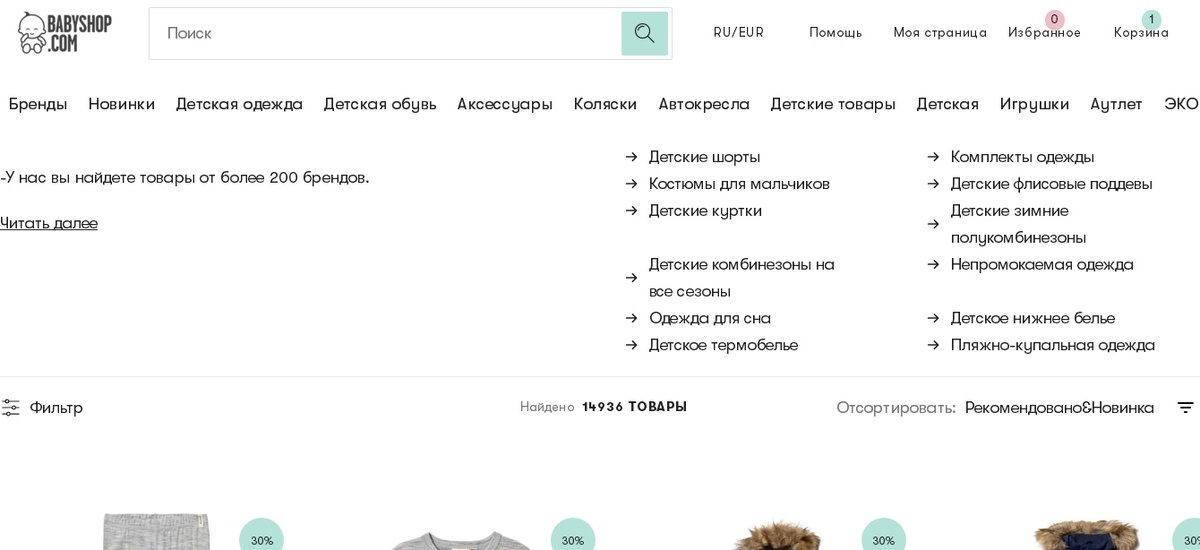Click the text about 200 brands

(185, 177)
